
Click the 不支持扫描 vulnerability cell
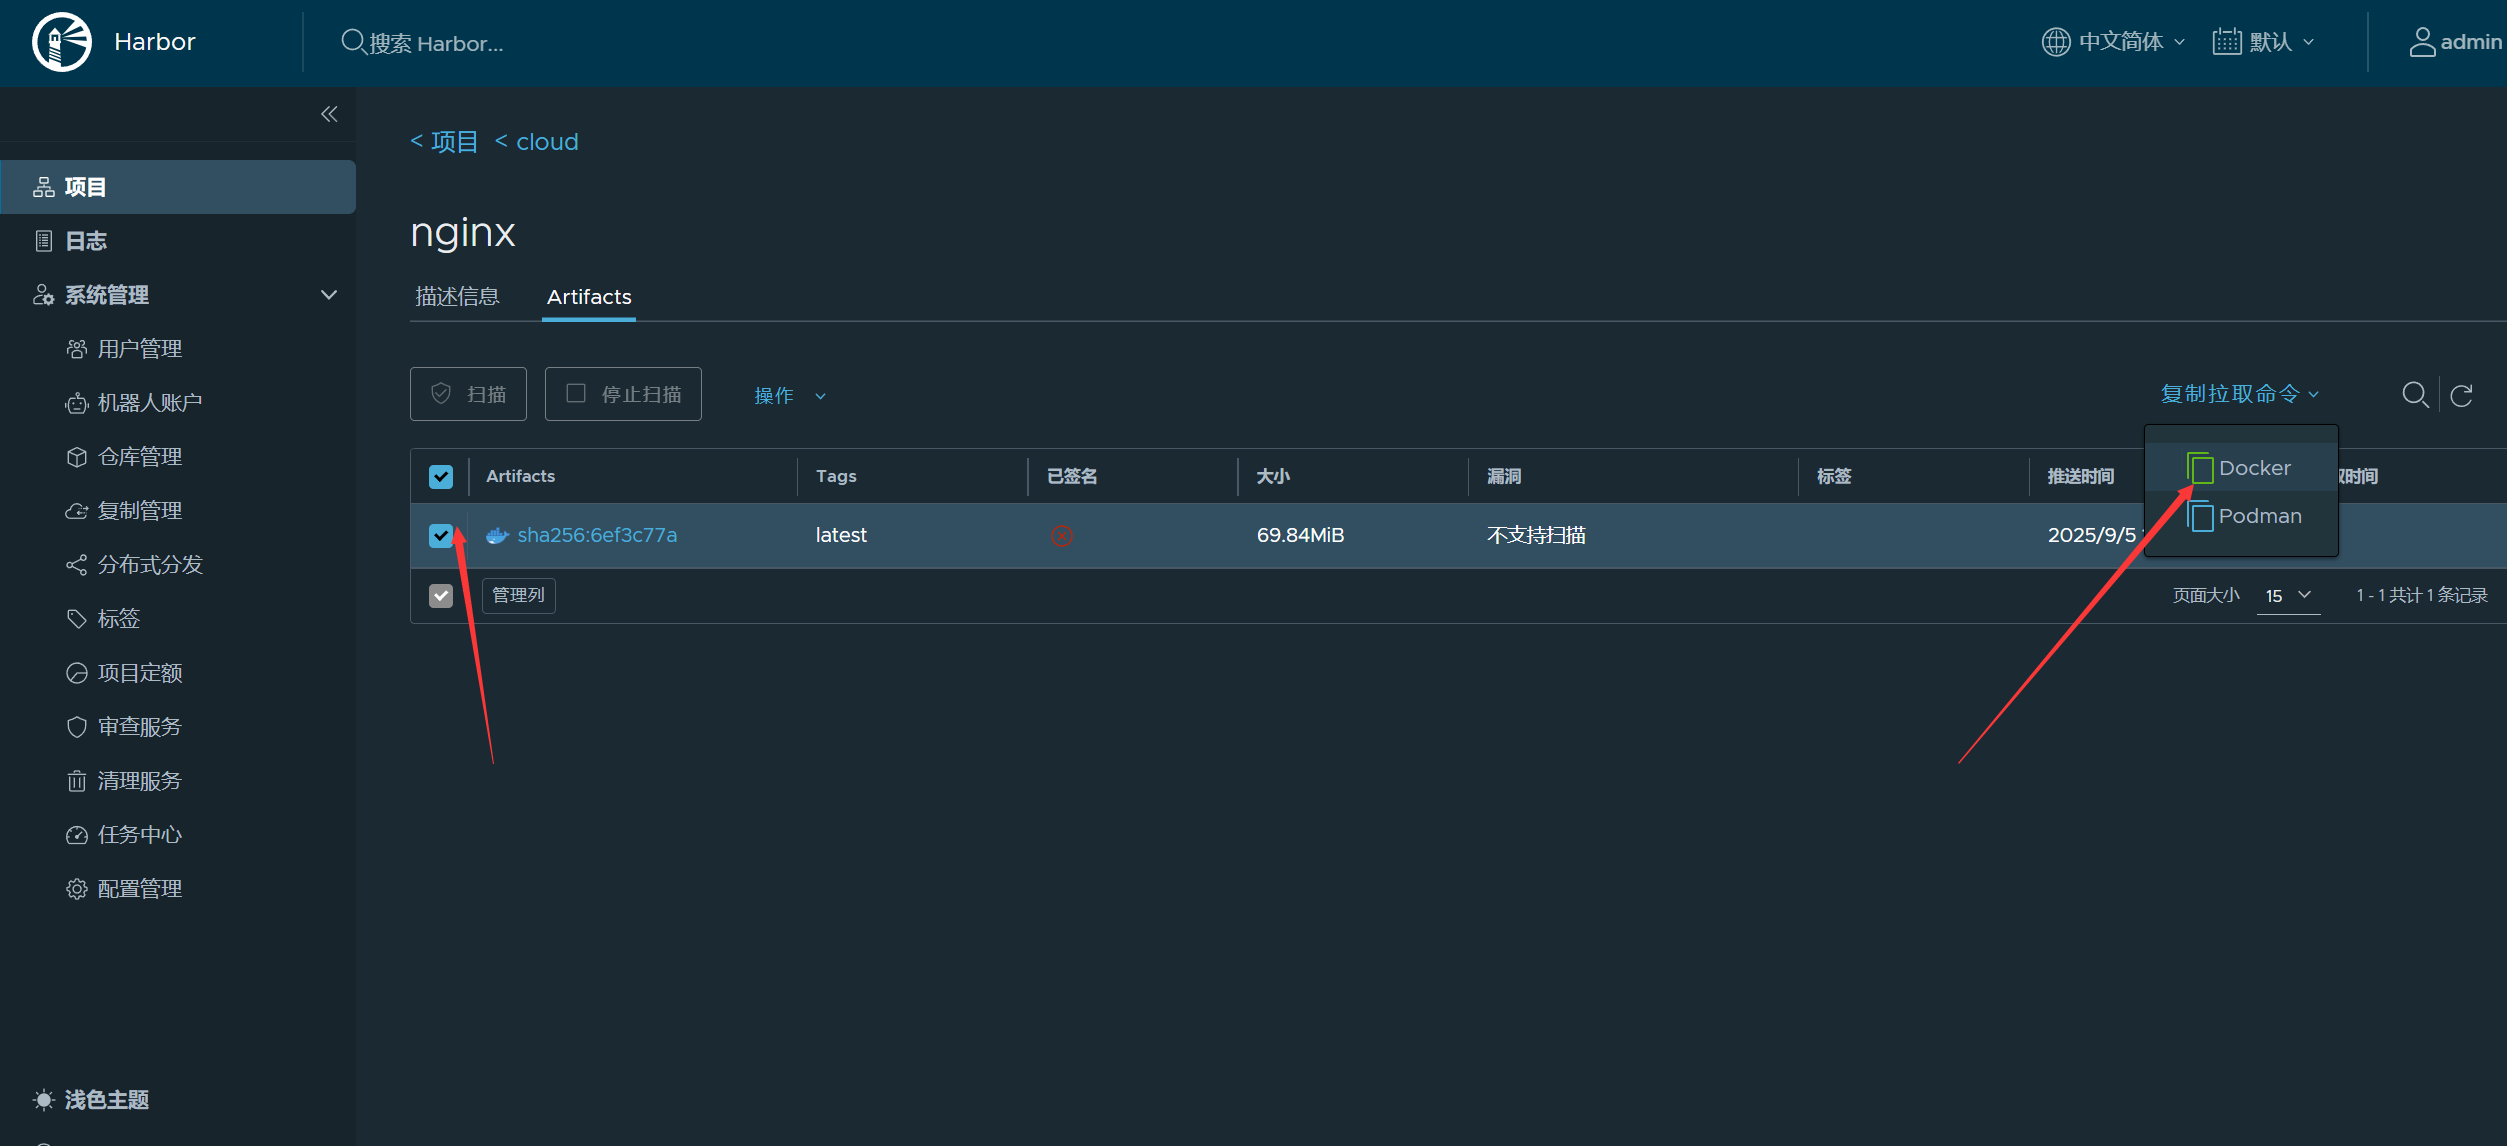[1536, 535]
